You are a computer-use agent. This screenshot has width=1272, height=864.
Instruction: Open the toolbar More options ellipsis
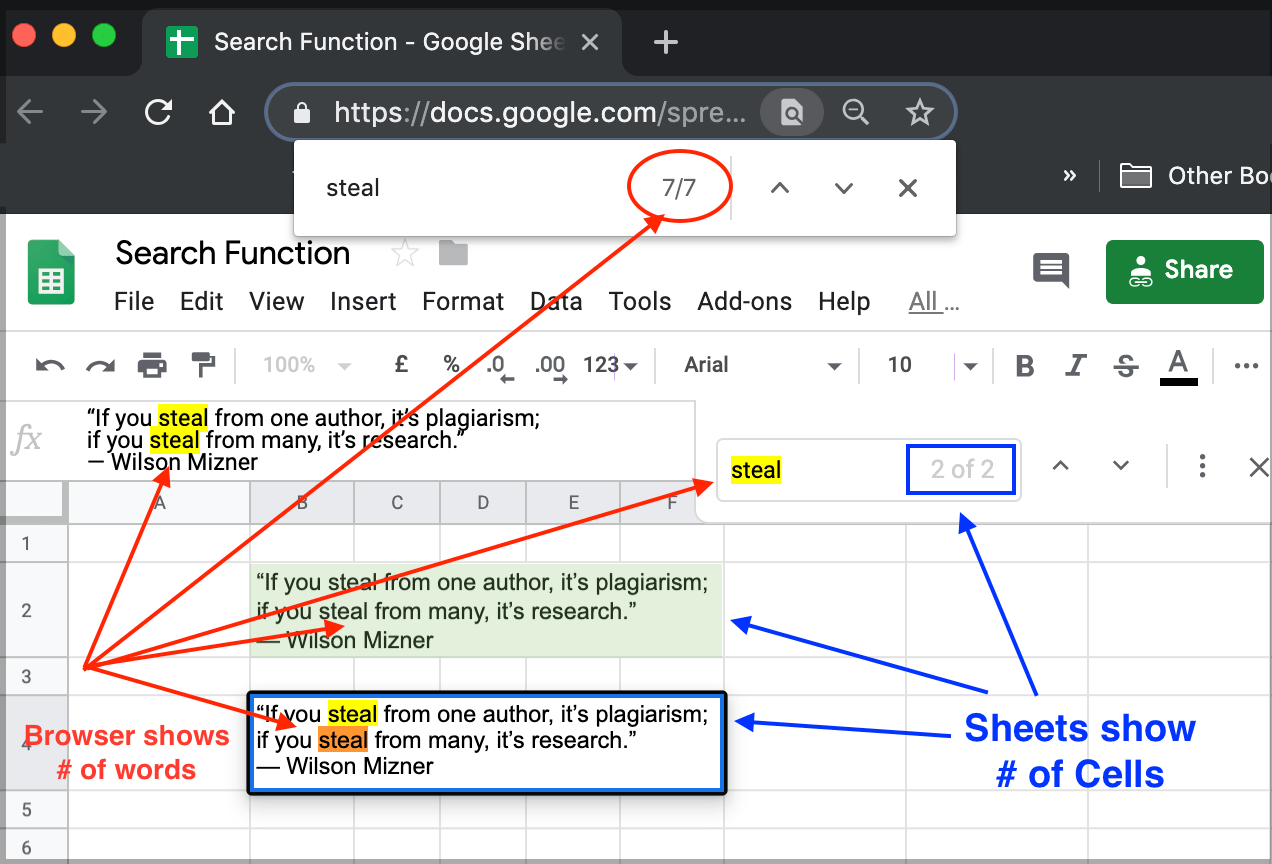point(1246,366)
